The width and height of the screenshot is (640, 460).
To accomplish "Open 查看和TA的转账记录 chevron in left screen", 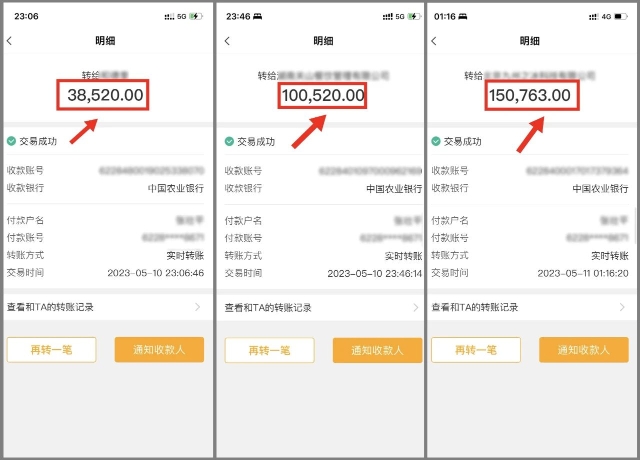I will pyautogui.click(x=198, y=307).
